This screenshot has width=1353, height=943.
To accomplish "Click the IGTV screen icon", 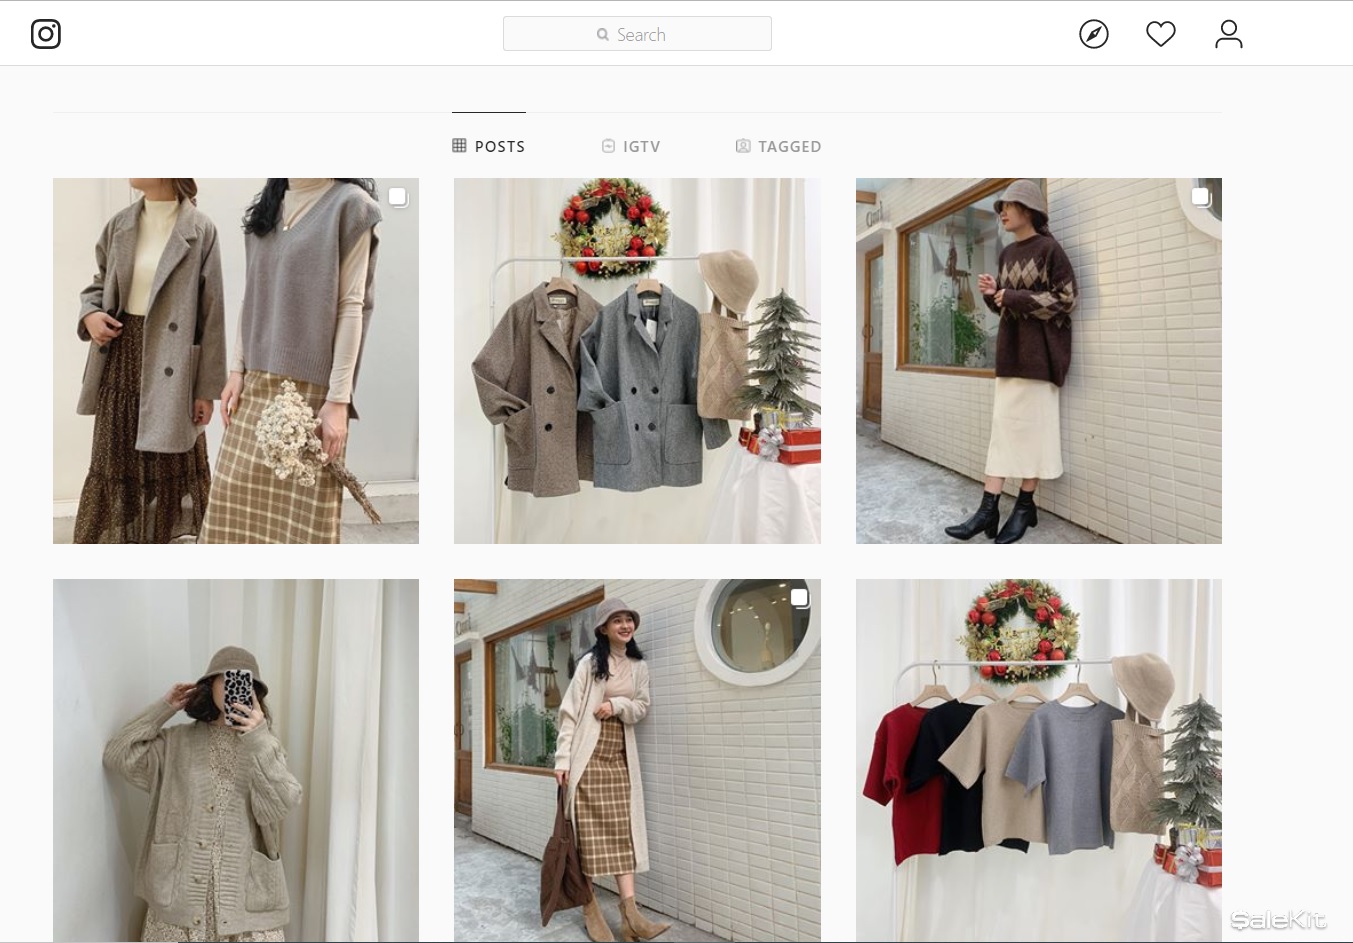I will 608,146.
